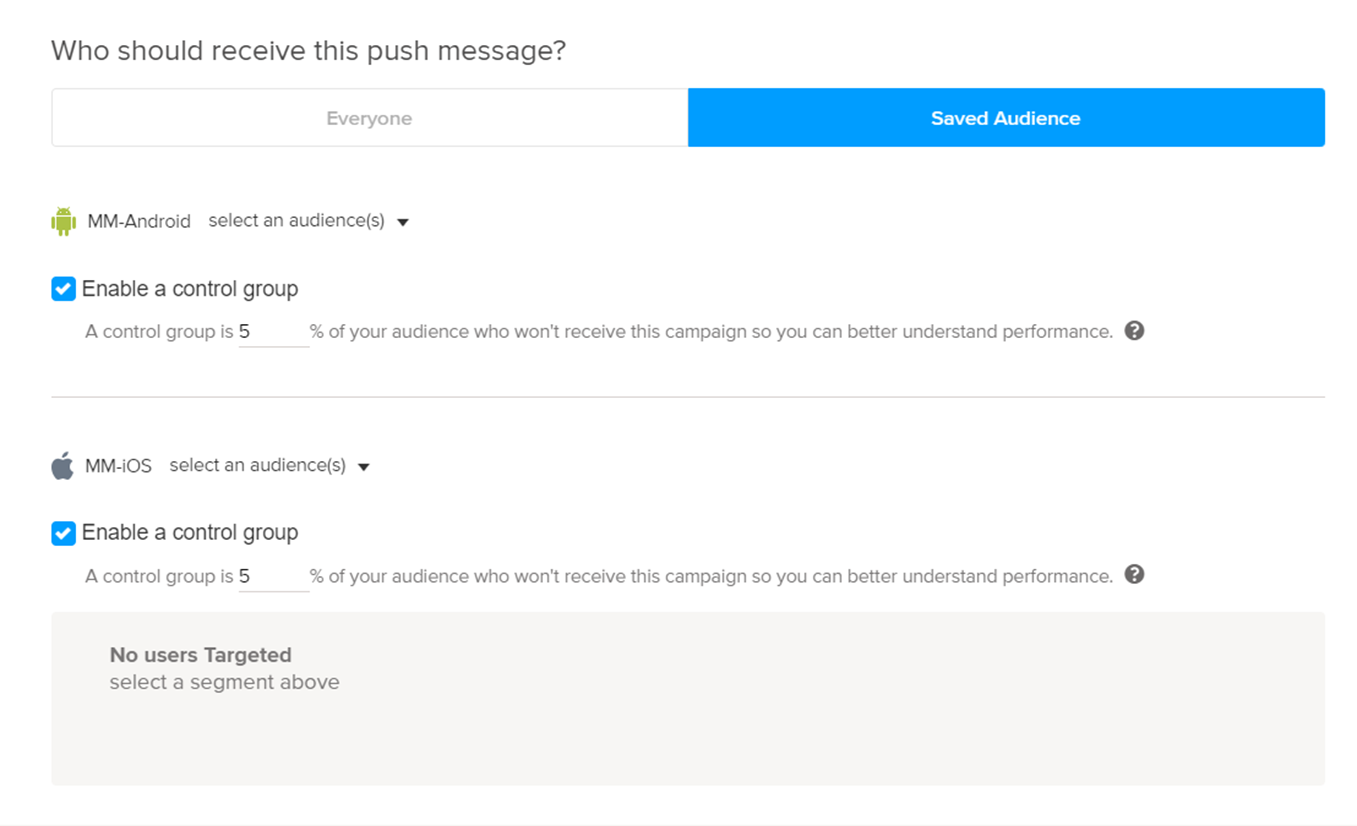Click the caret arrow next to MM-iOS audience

364,467
